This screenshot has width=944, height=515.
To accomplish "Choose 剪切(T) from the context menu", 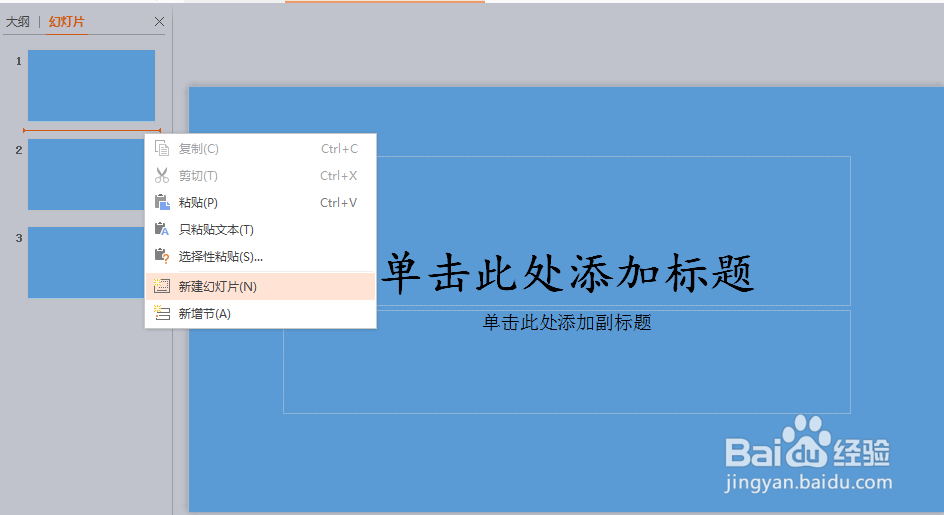I will tap(261, 175).
